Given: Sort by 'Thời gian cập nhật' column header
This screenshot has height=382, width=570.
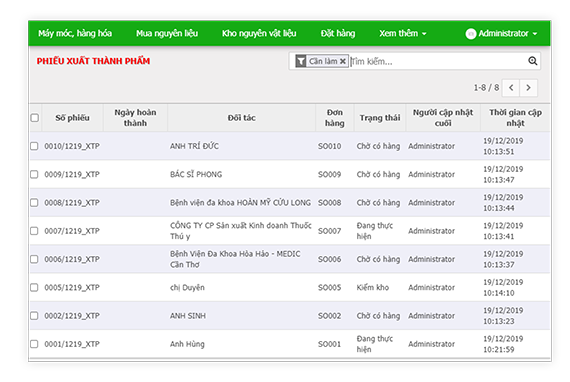Looking at the screenshot, I should tap(515, 118).
